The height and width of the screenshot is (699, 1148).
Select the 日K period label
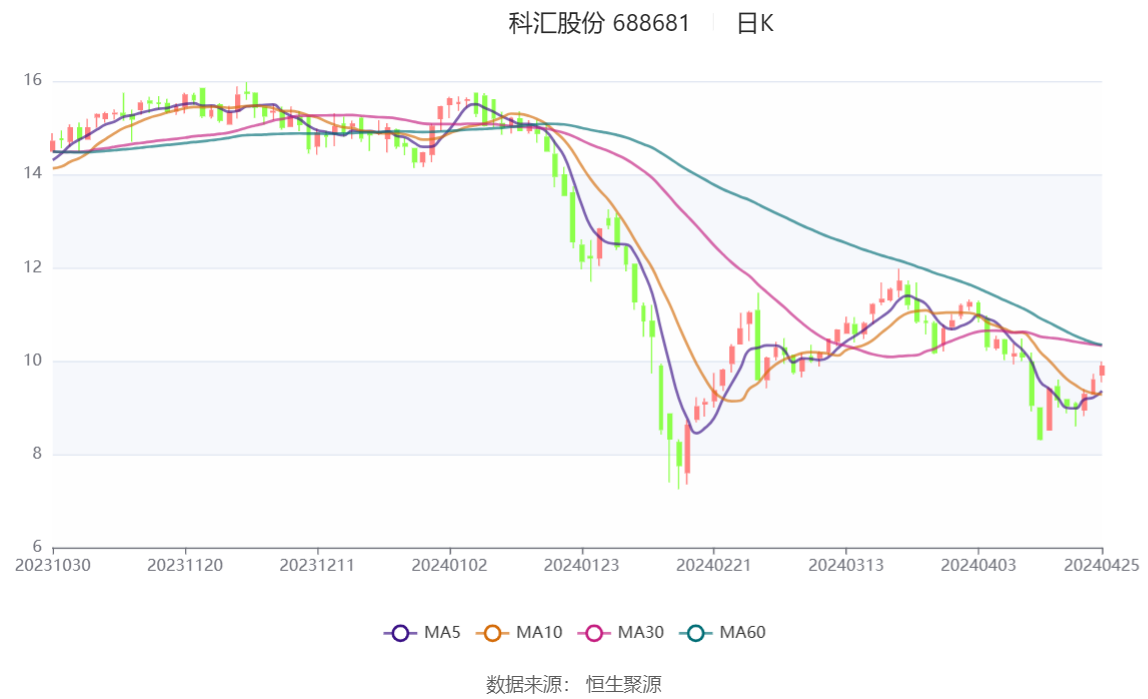pos(755,23)
